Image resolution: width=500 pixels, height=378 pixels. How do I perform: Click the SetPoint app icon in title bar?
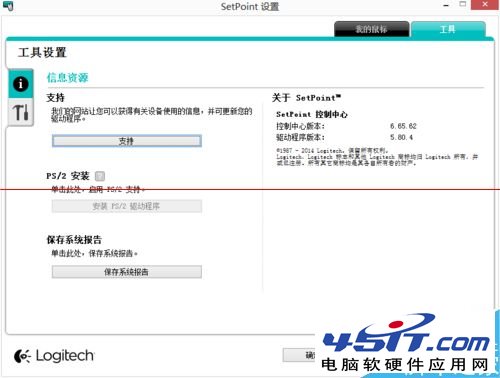coord(8,5)
